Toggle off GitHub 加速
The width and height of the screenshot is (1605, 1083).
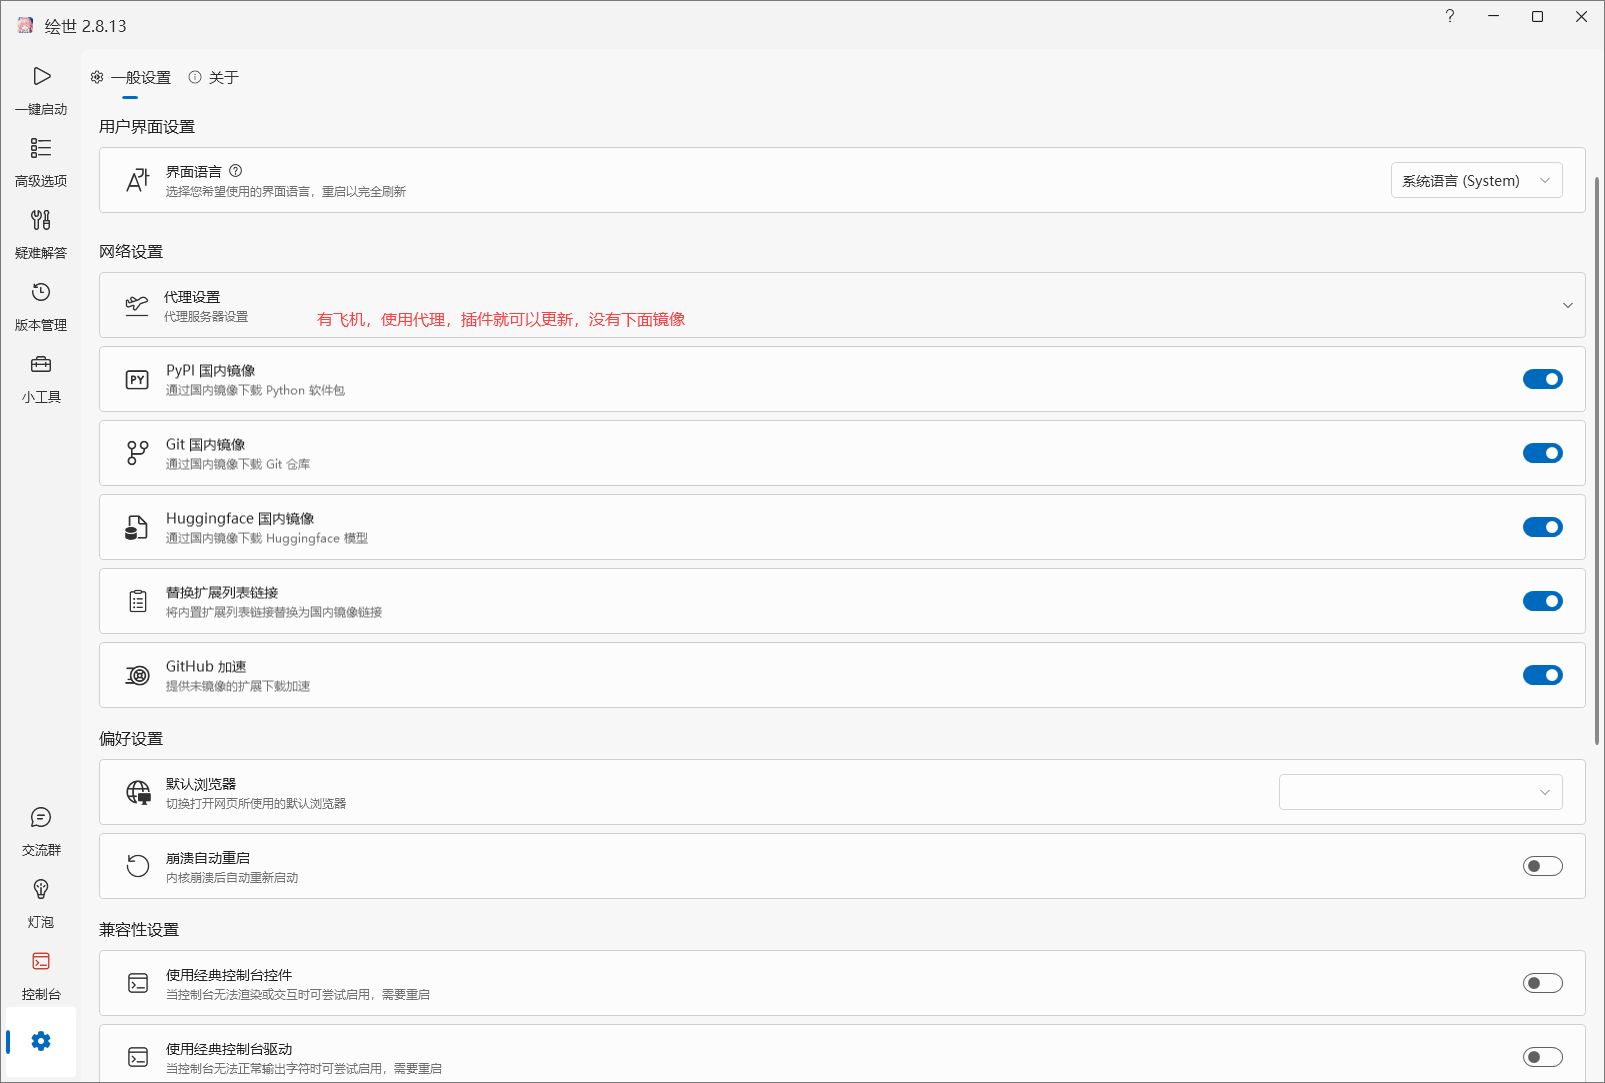pyautogui.click(x=1542, y=675)
